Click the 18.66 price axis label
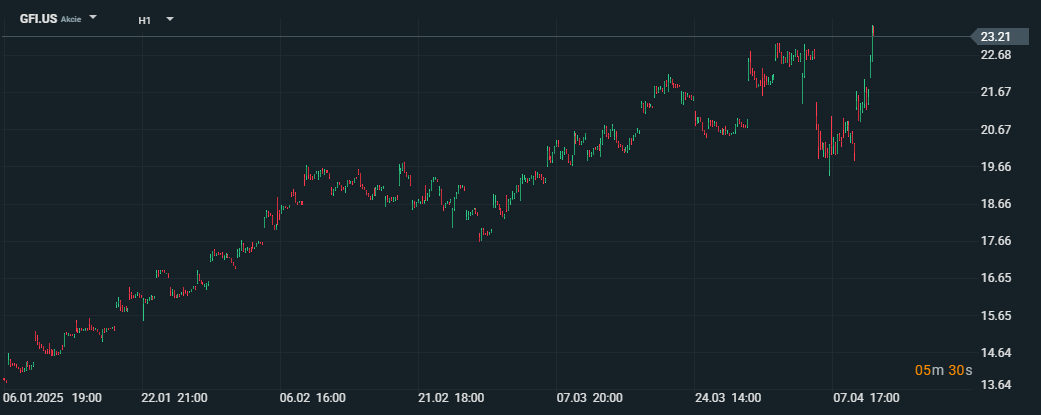The height and width of the screenshot is (415, 1041). click(995, 204)
